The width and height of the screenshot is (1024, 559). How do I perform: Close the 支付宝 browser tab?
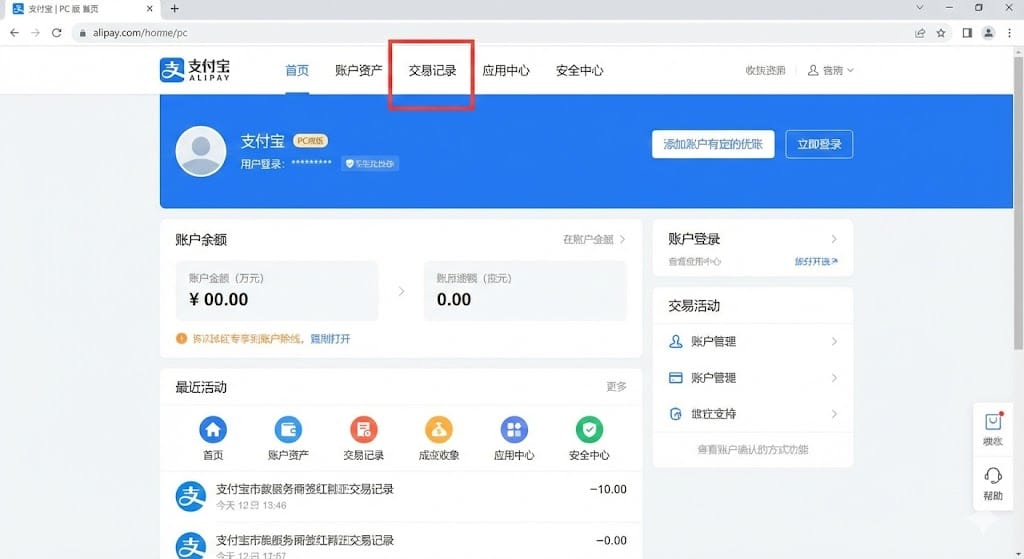click(x=150, y=8)
